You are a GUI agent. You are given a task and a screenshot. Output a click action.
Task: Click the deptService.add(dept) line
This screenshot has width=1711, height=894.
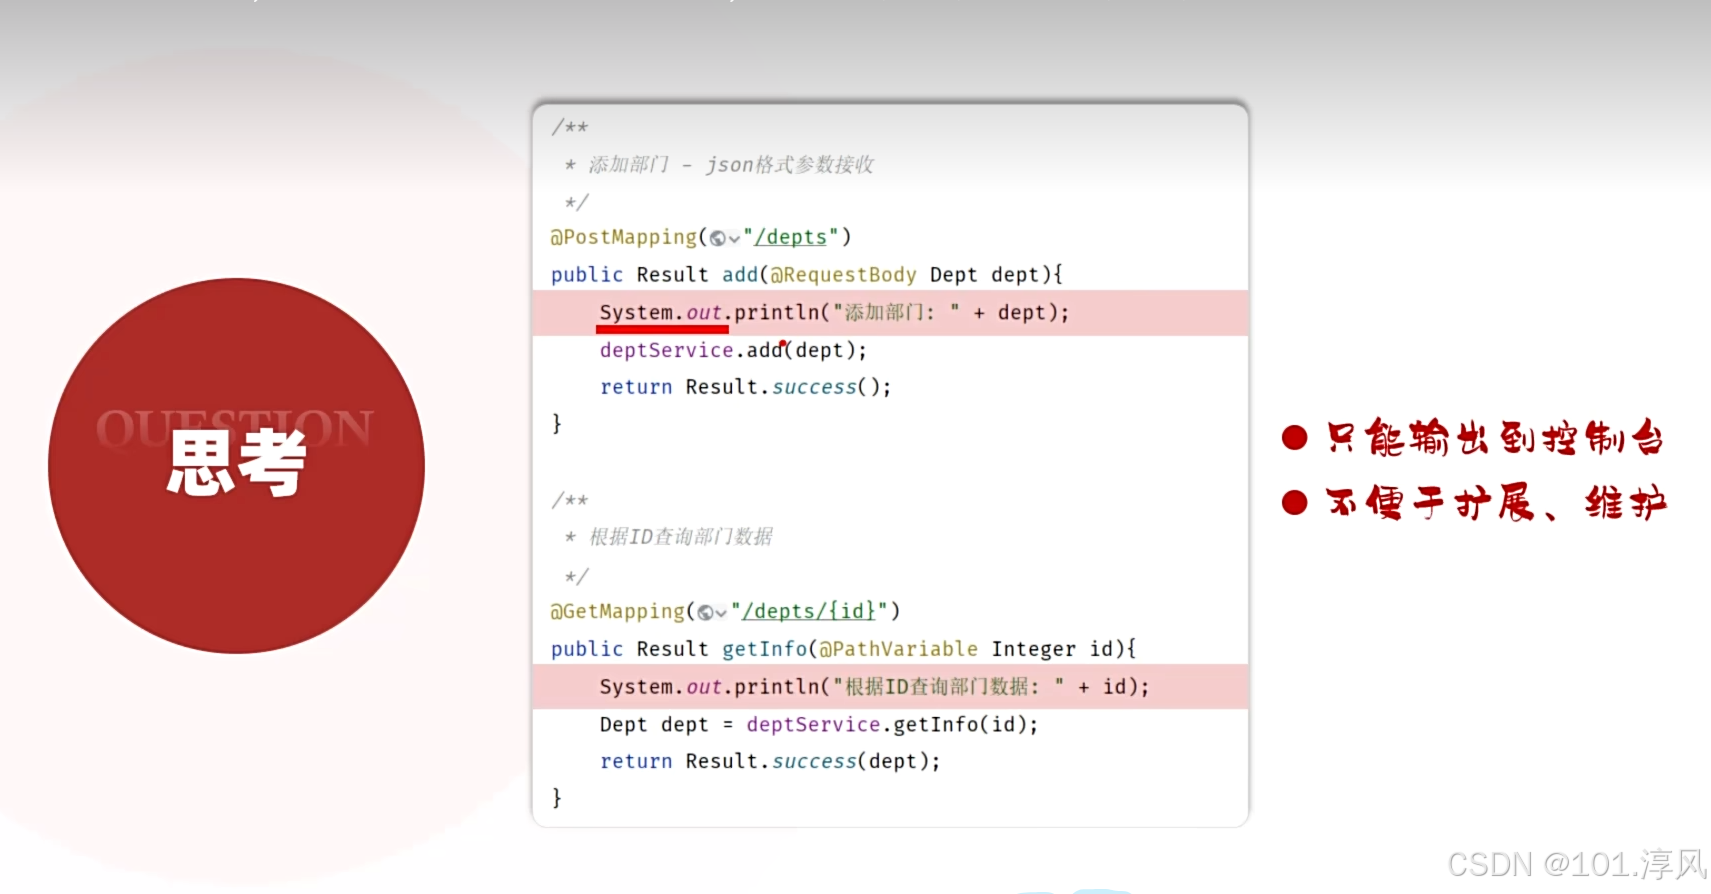pyautogui.click(x=733, y=350)
